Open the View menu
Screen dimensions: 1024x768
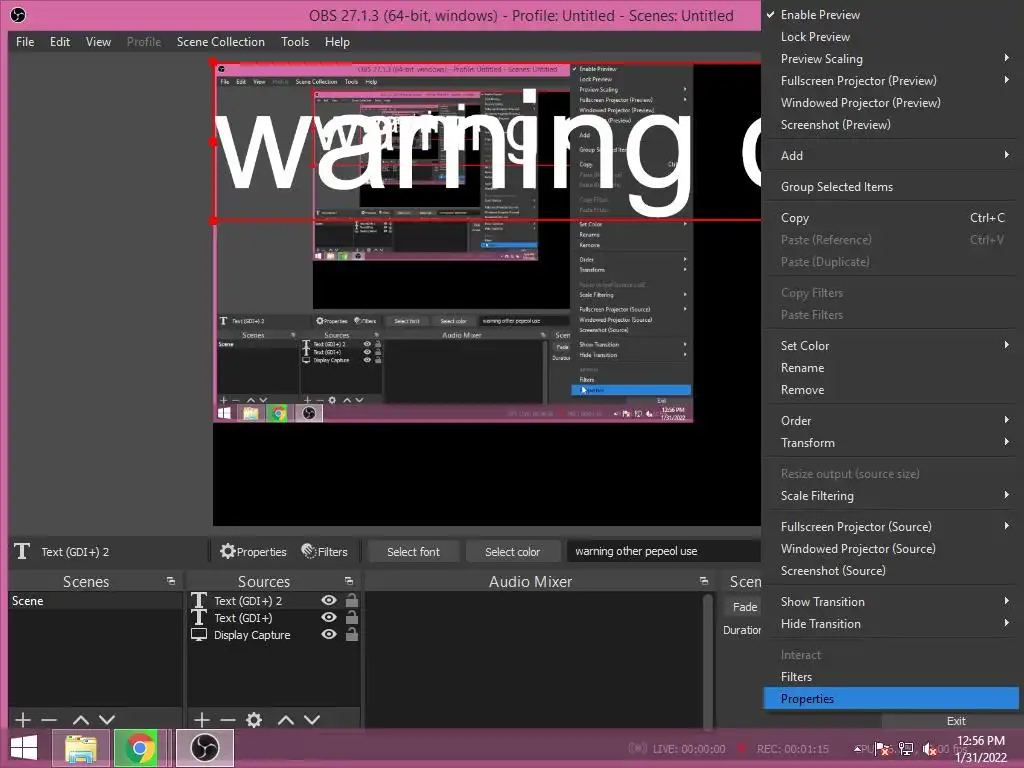tap(98, 42)
